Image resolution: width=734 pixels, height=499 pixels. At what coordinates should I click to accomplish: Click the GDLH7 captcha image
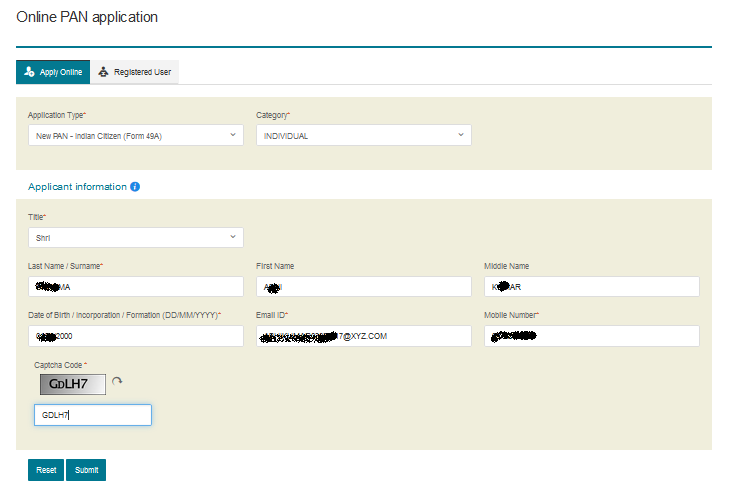(x=72, y=383)
